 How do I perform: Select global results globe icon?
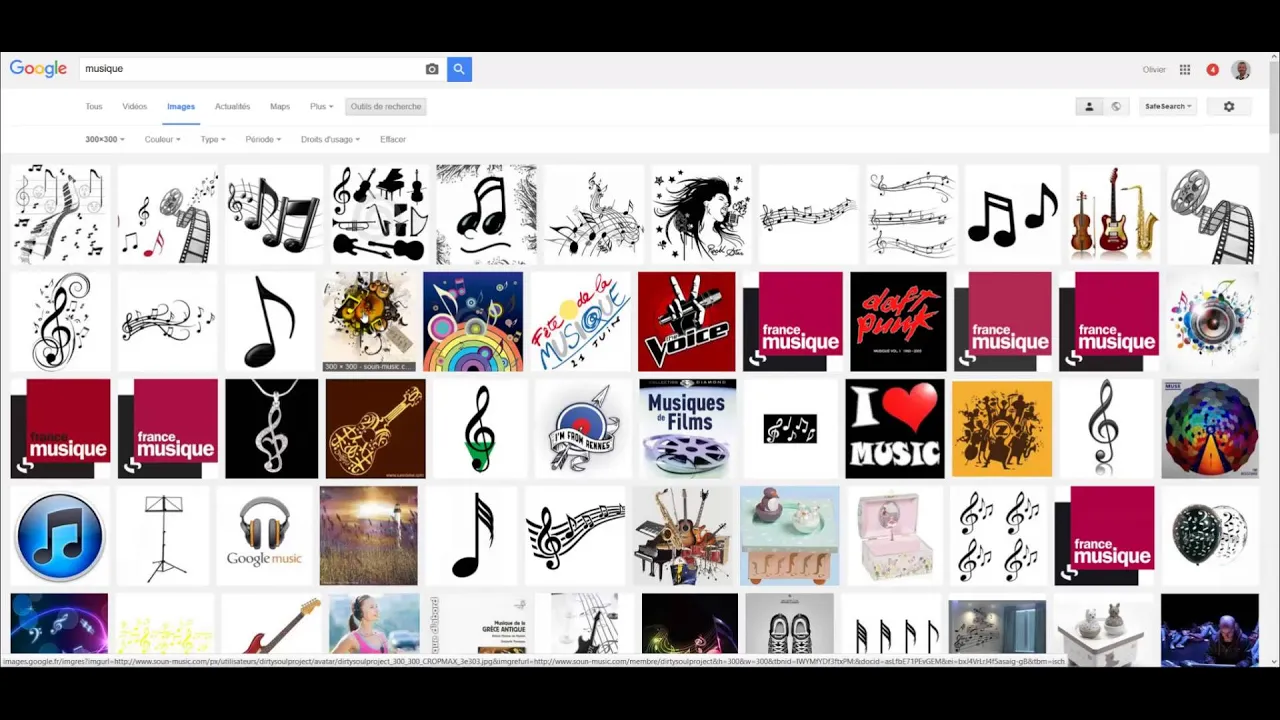1116,106
